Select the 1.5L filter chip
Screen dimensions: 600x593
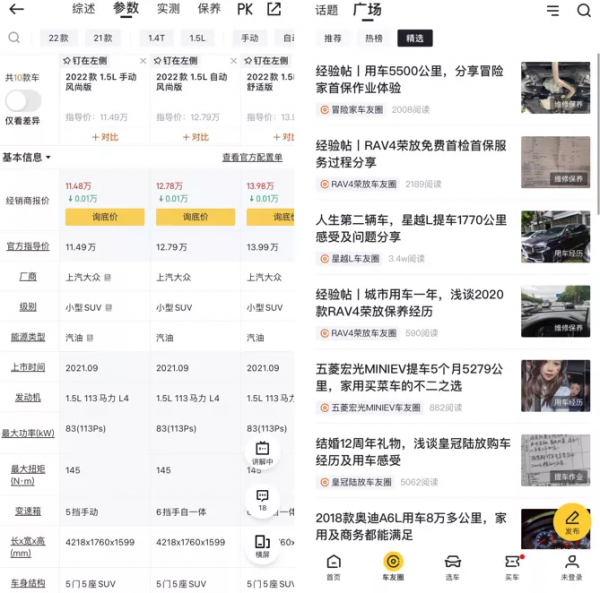(197, 38)
